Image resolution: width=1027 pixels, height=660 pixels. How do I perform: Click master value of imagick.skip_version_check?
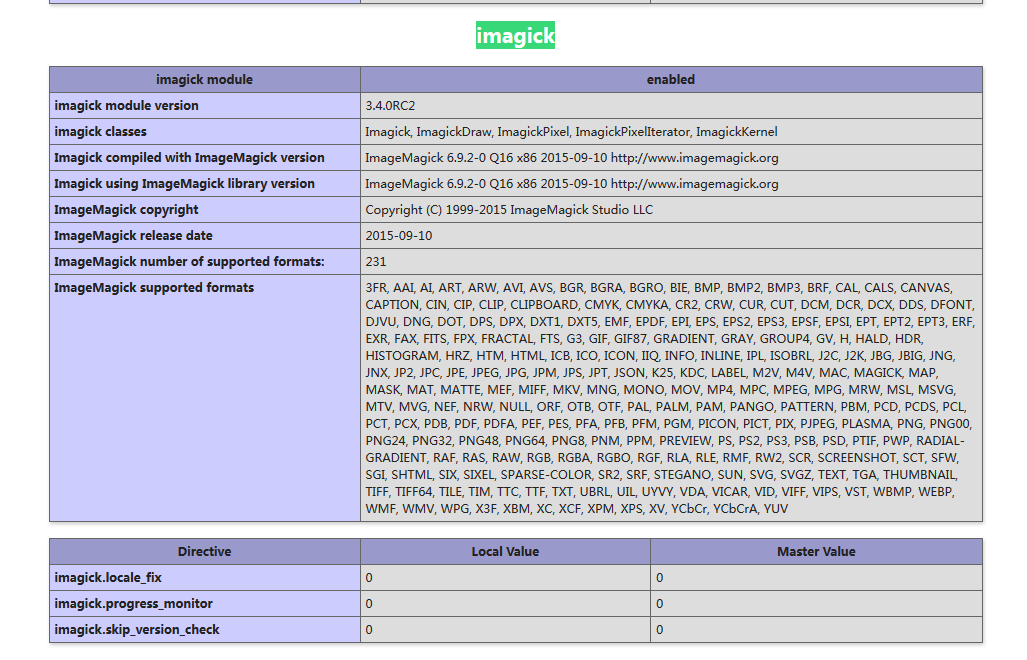pos(816,629)
